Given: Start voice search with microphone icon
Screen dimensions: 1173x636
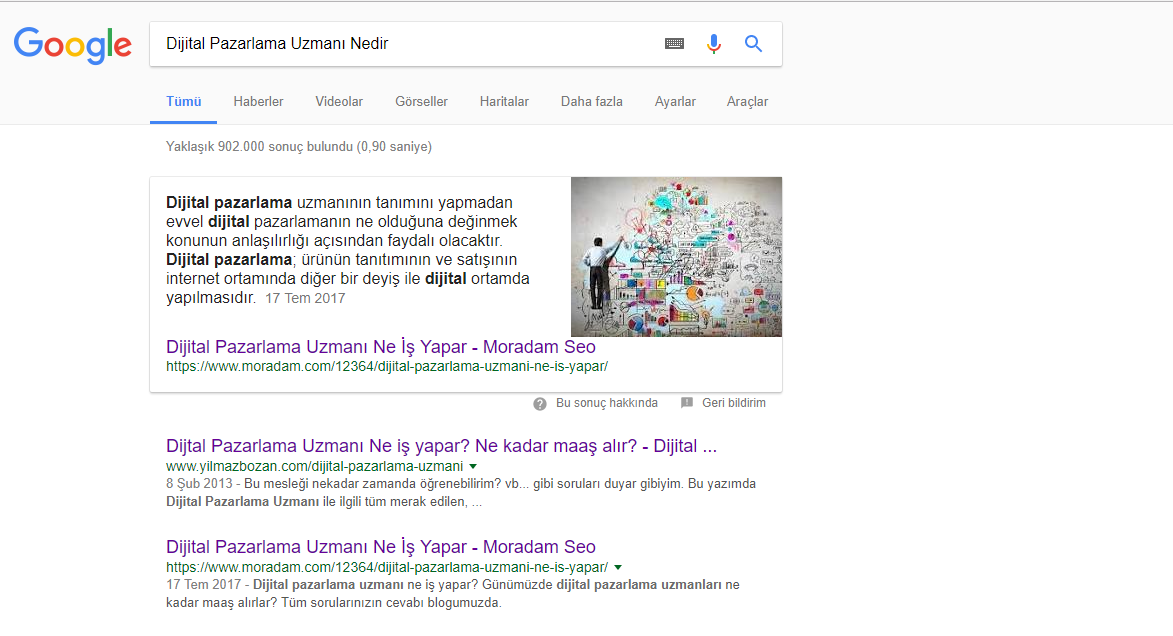Looking at the screenshot, I should point(714,44).
